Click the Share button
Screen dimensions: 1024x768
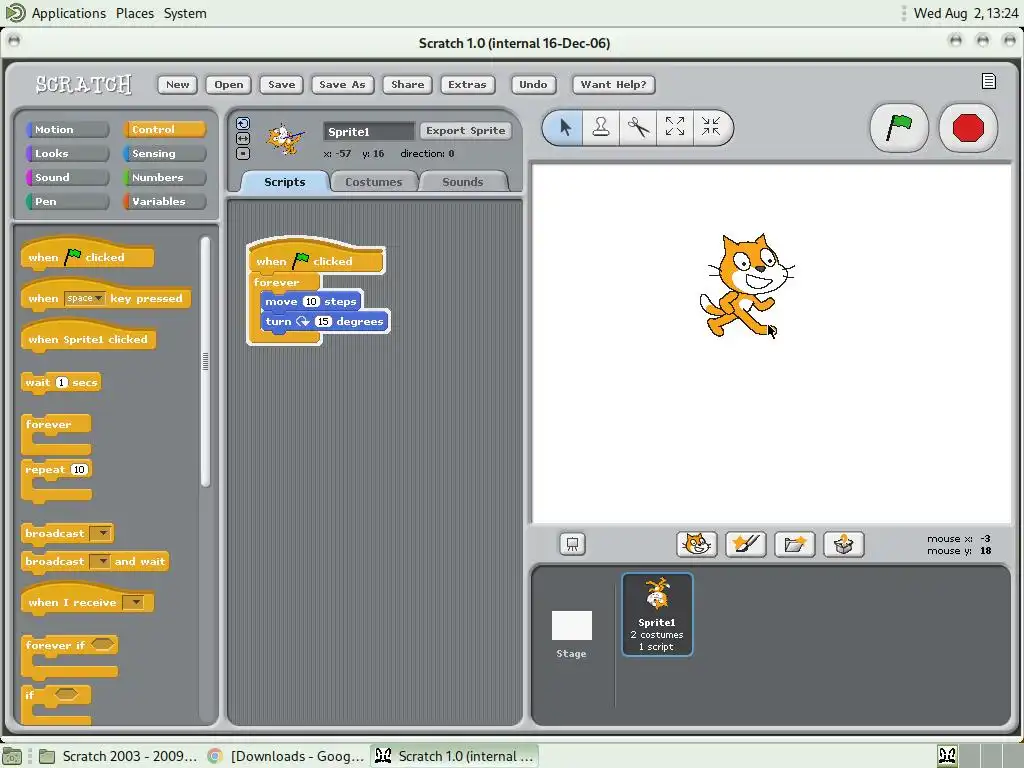click(408, 84)
